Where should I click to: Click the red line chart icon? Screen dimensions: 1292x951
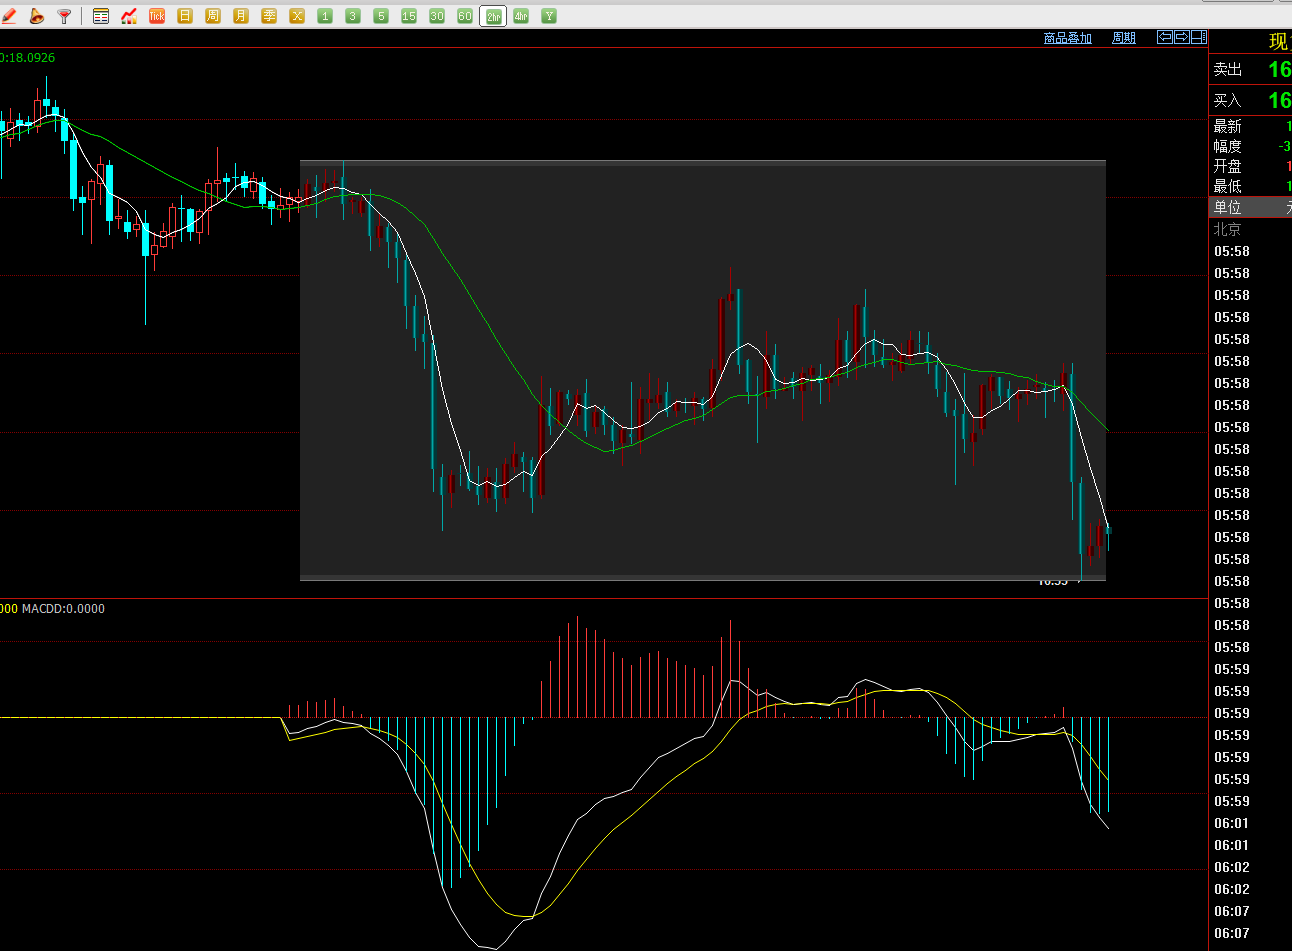(x=129, y=16)
